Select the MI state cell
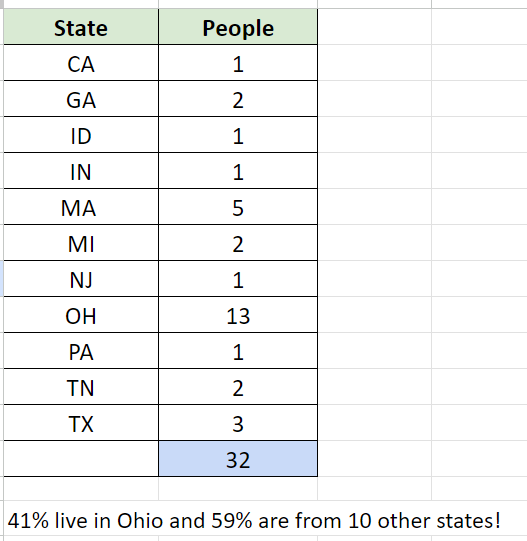This screenshot has height=541, width=527. click(x=81, y=244)
